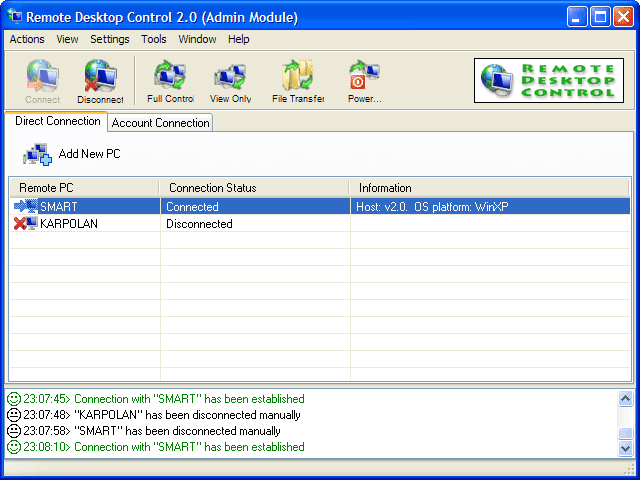Screen dimensions: 640x480
Task: Click the 23:07:45 connection established log line
Action: pos(164,399)
